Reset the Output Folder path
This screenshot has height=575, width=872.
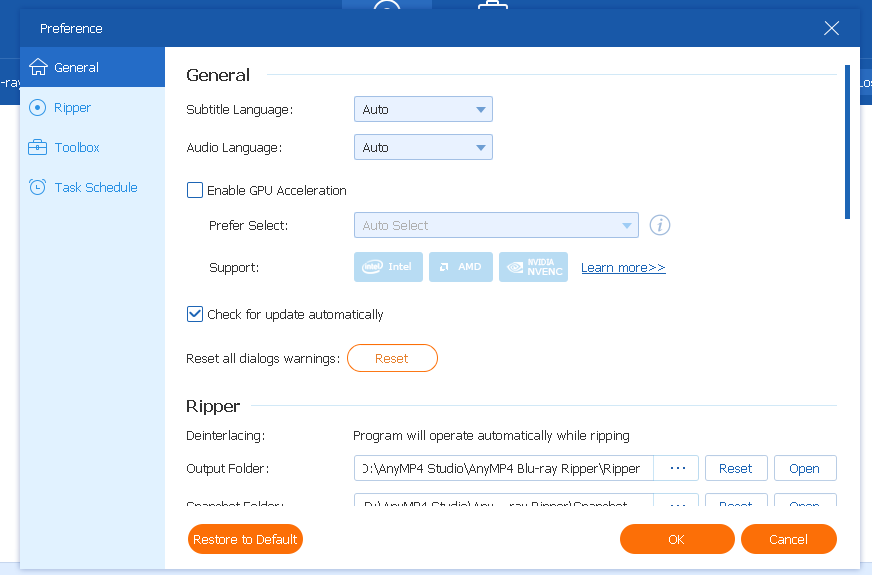coord(736,468)
